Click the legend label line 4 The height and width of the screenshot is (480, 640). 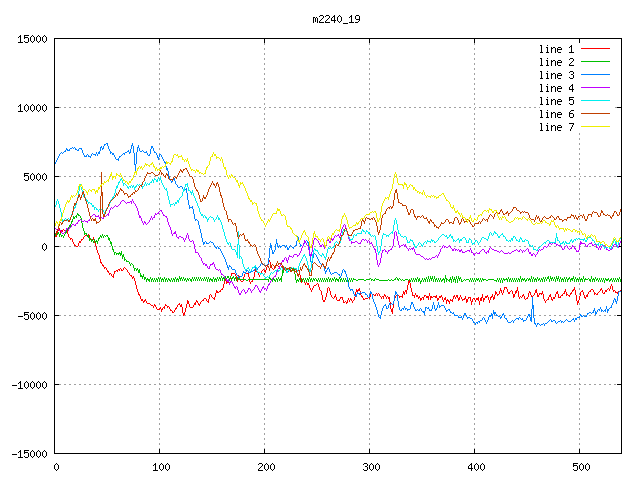click(x=556, y=88)
